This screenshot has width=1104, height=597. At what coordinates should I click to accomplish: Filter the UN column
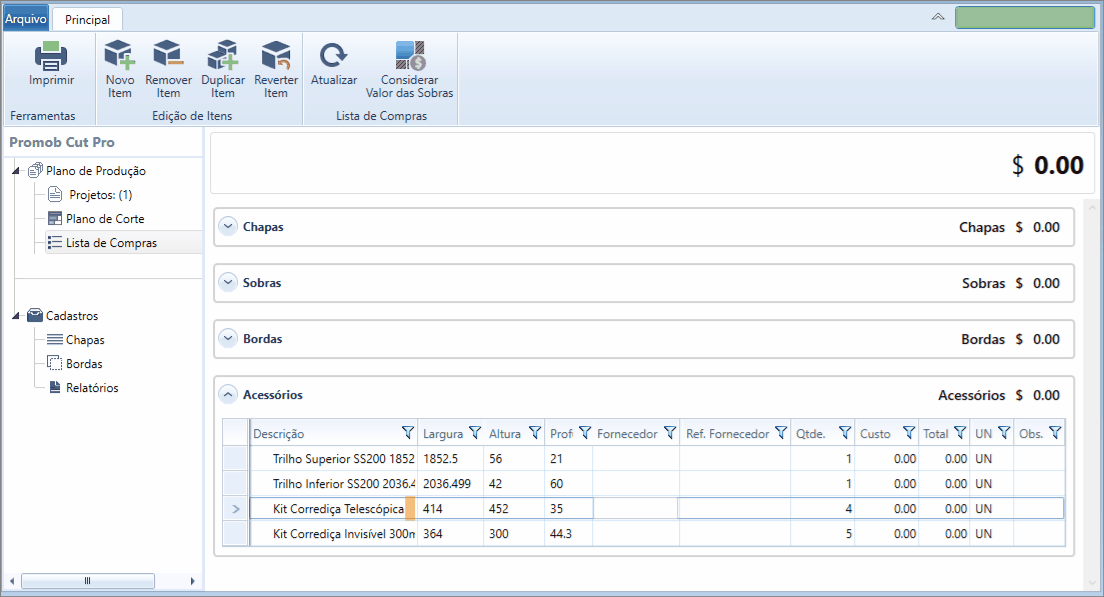(1004, 432)
